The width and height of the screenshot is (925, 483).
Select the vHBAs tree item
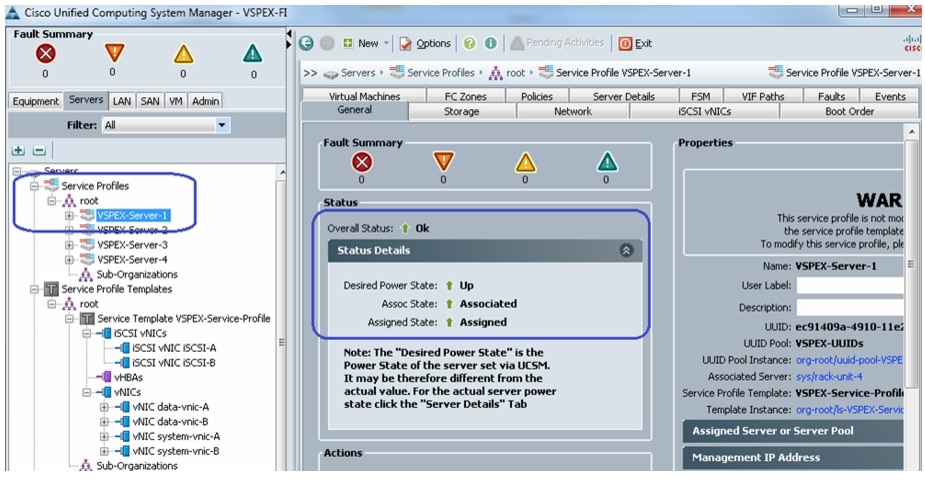tap(128, 377)
